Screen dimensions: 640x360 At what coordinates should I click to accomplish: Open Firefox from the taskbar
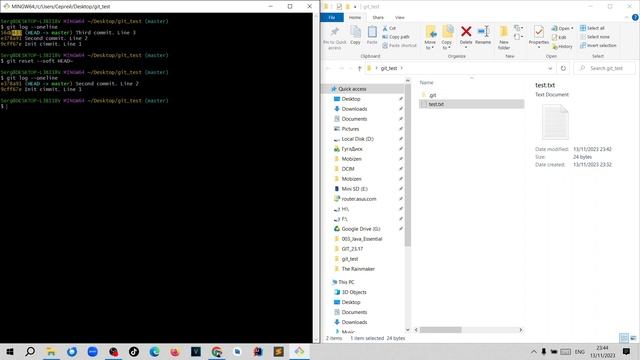(175, 351)
